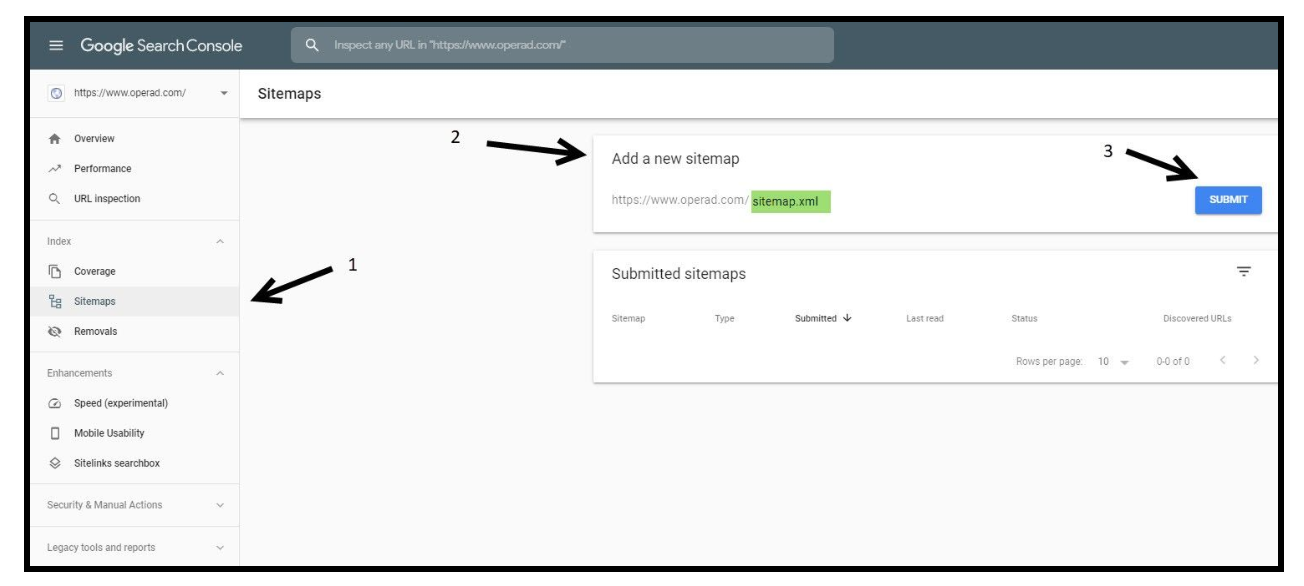1304x586 pixels.
Task: Open the hamburger main menu
Action: [56, 46]
